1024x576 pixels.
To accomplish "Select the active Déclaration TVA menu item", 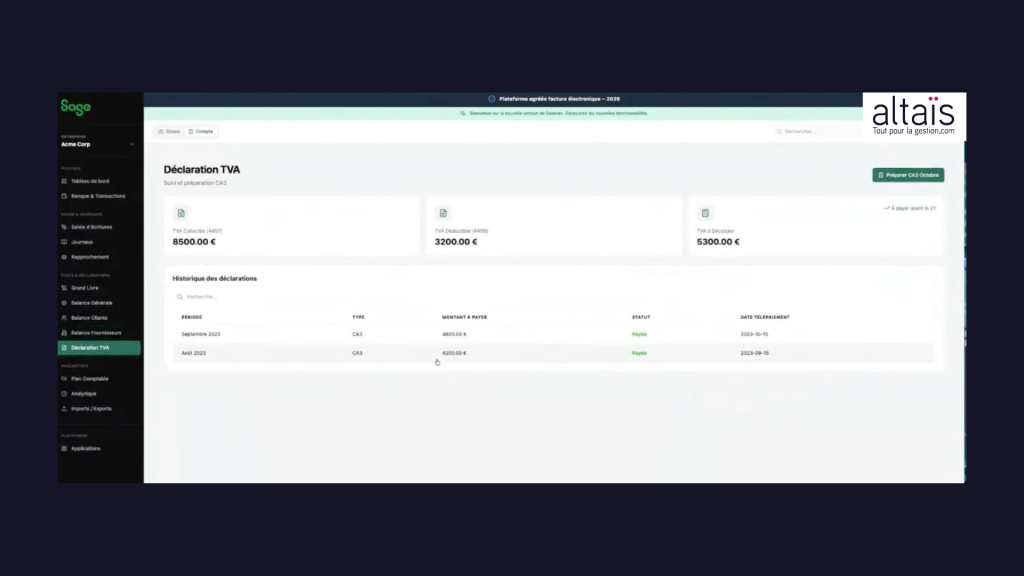I will (x=99, y=347).
